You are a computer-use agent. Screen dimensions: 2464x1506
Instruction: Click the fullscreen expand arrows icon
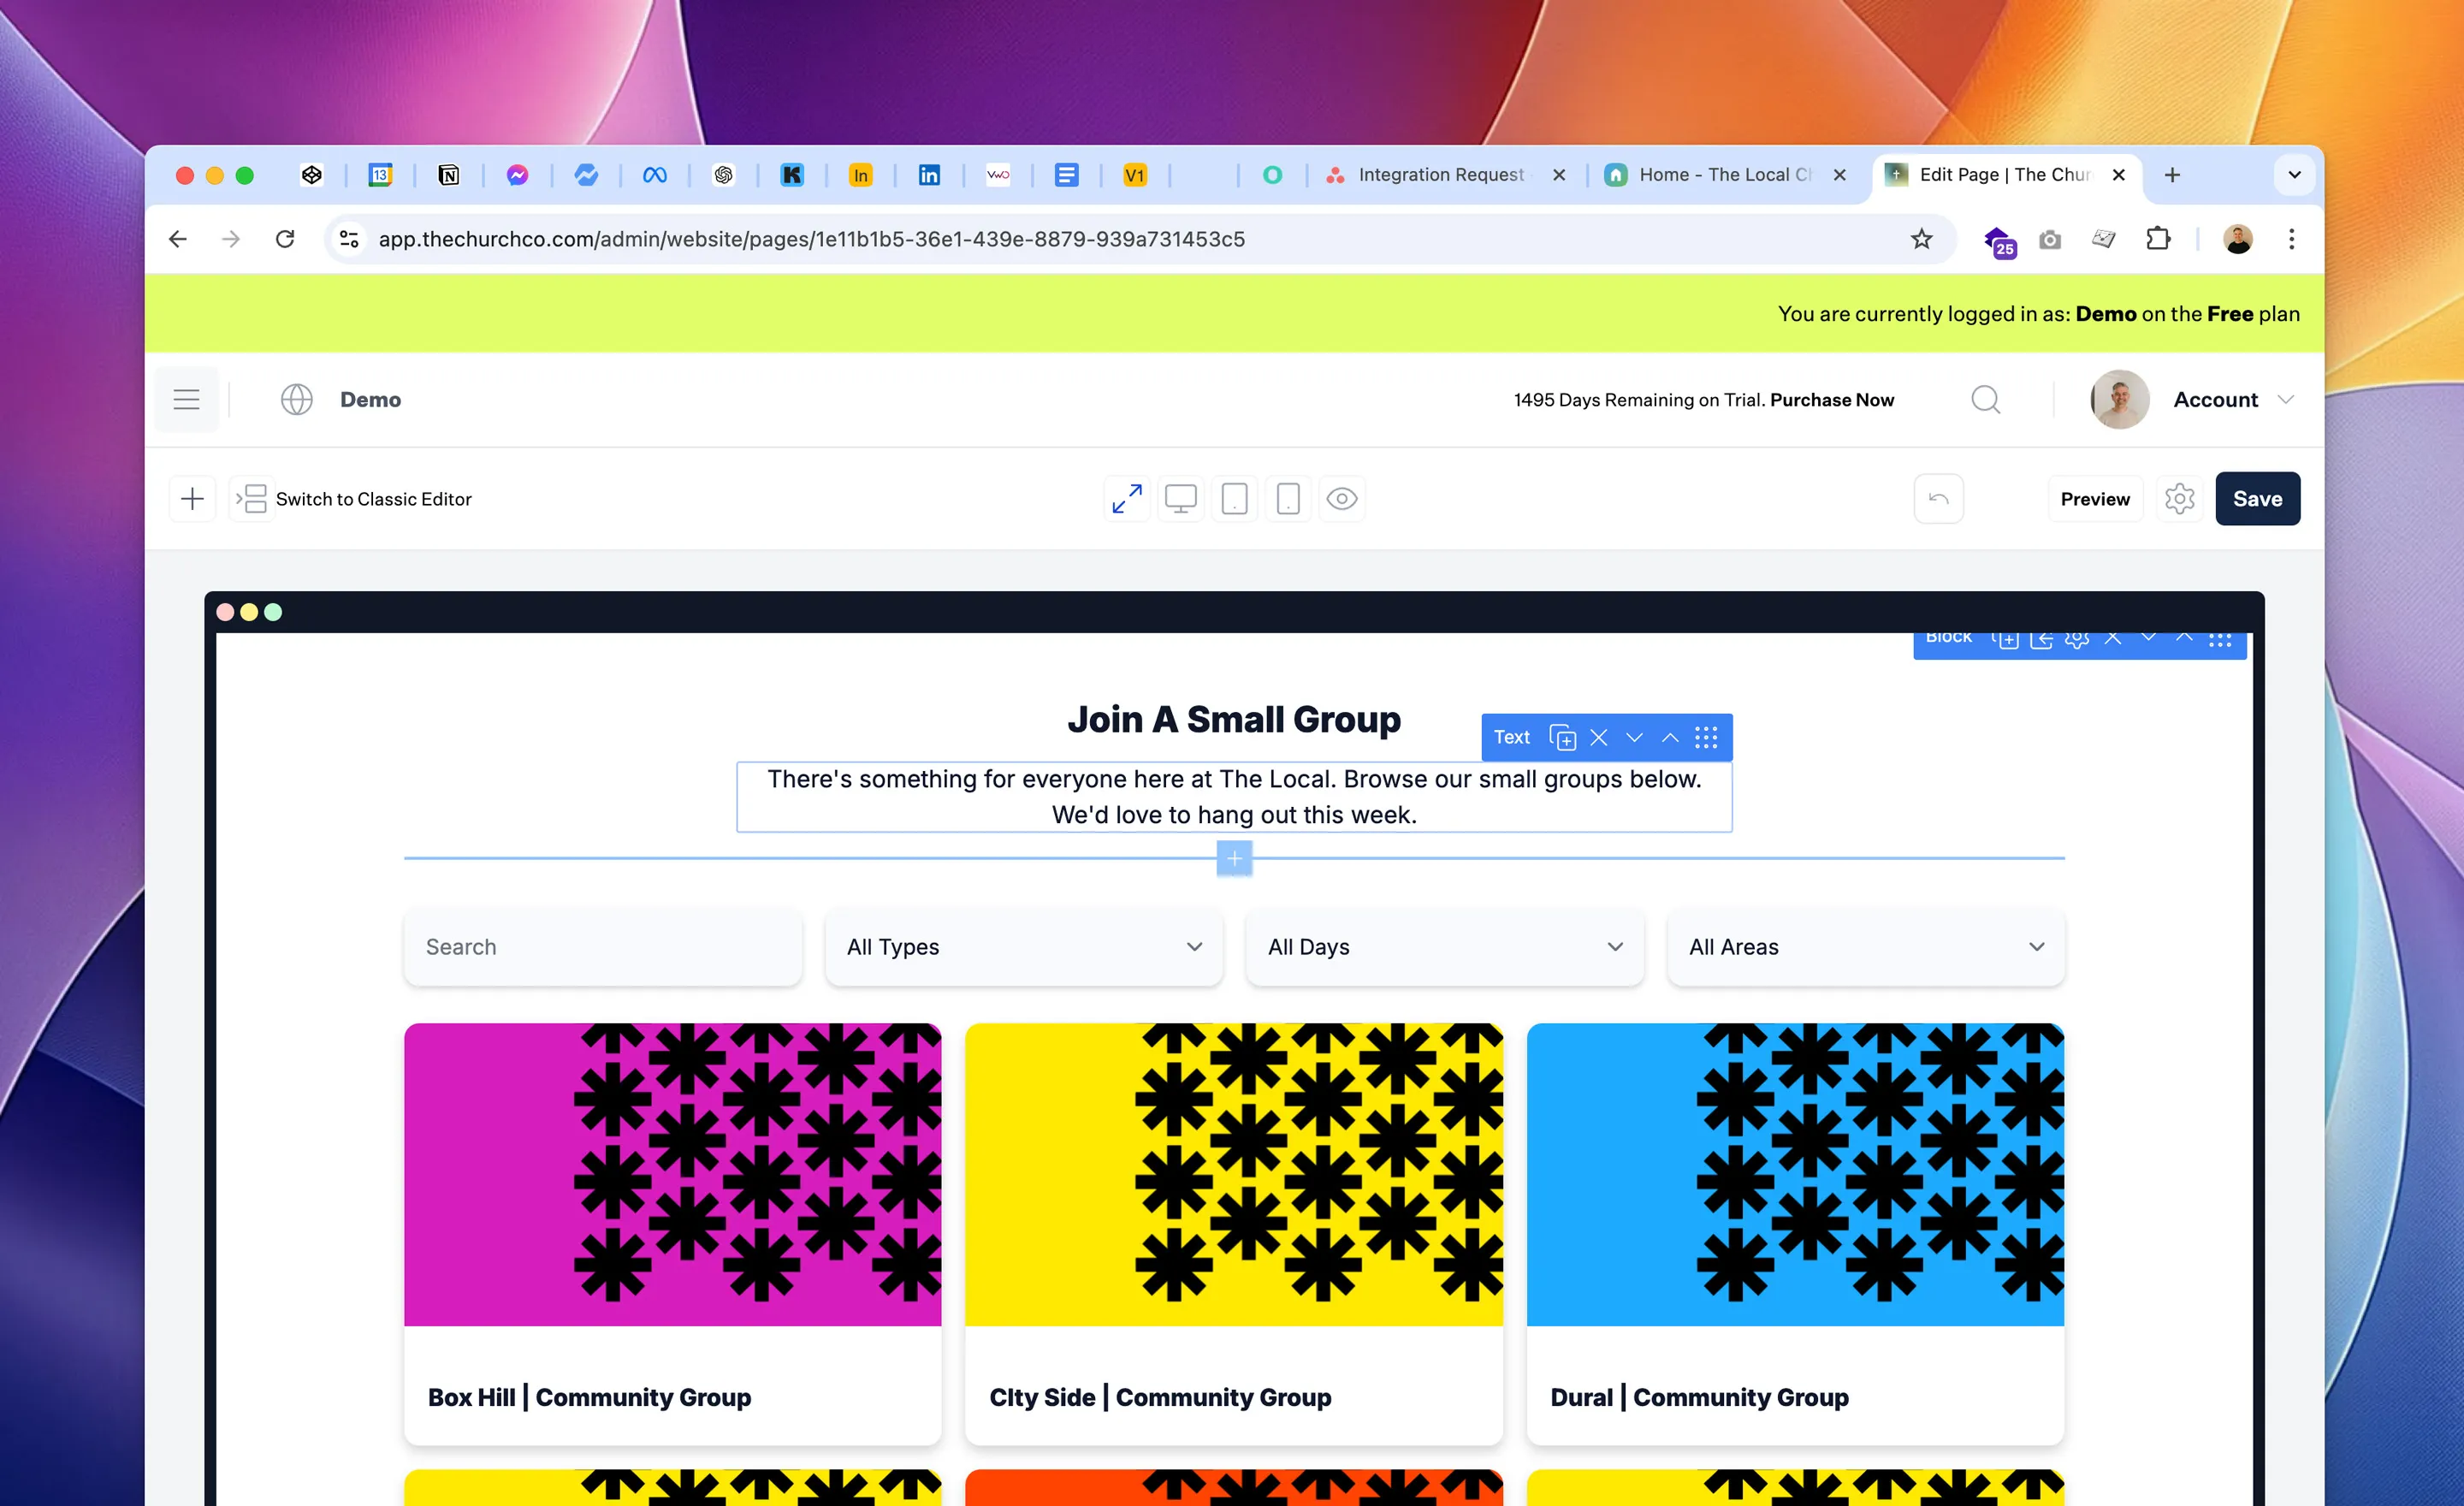pyautogui.click(x=1127, y=498)
